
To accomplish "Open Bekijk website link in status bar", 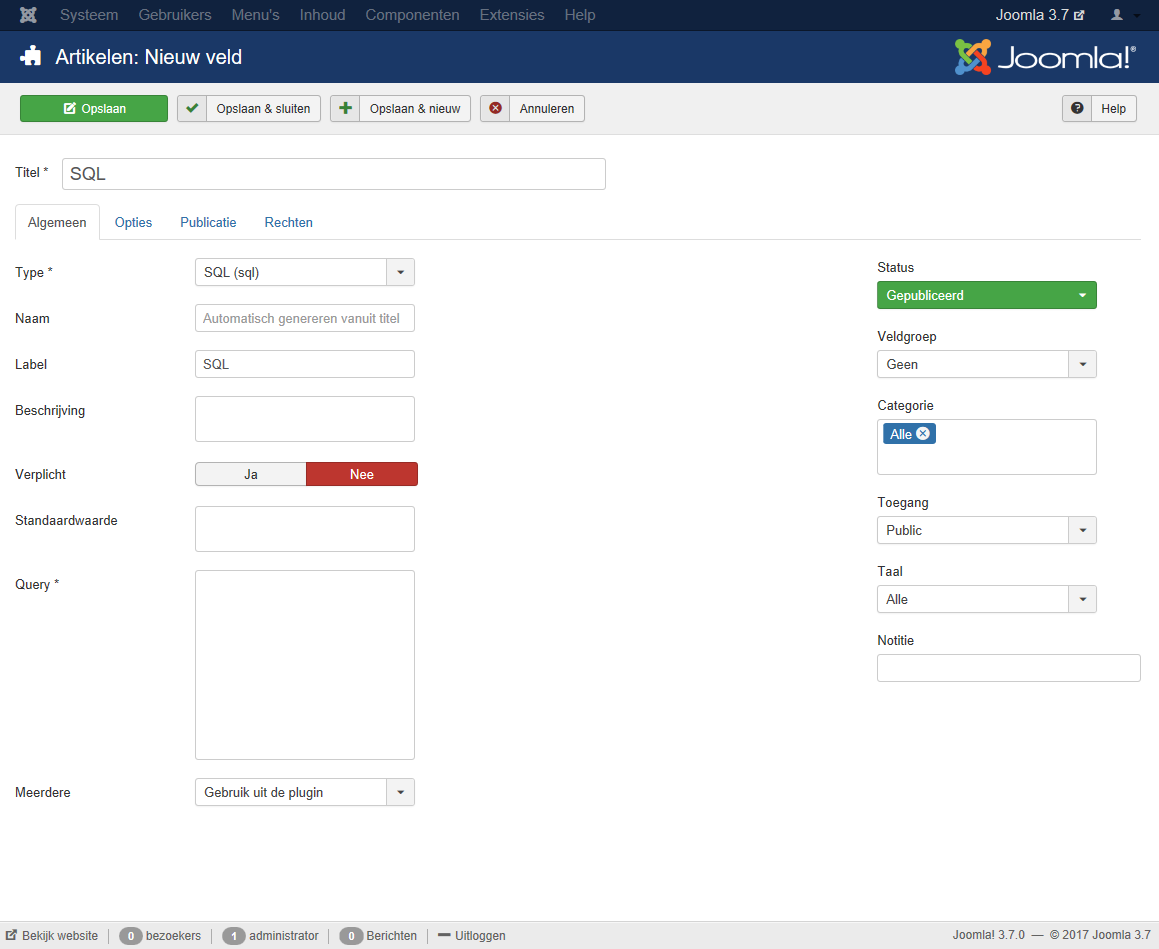I will coord(52,936).
